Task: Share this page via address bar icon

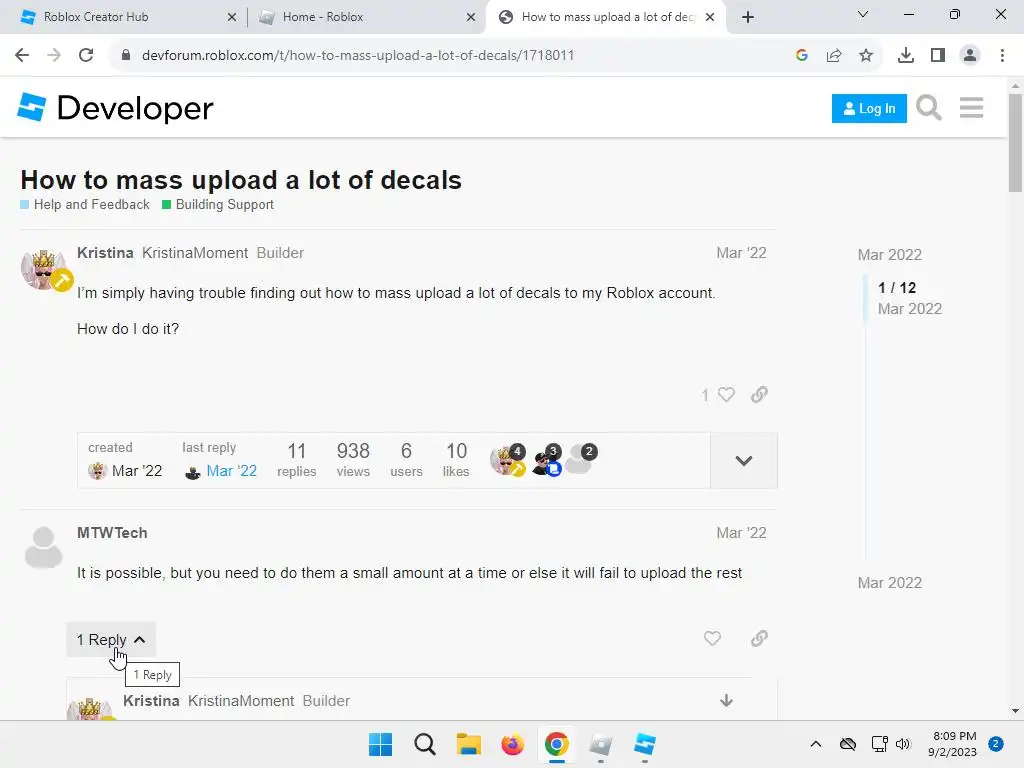Action: [x=834, y=55]
